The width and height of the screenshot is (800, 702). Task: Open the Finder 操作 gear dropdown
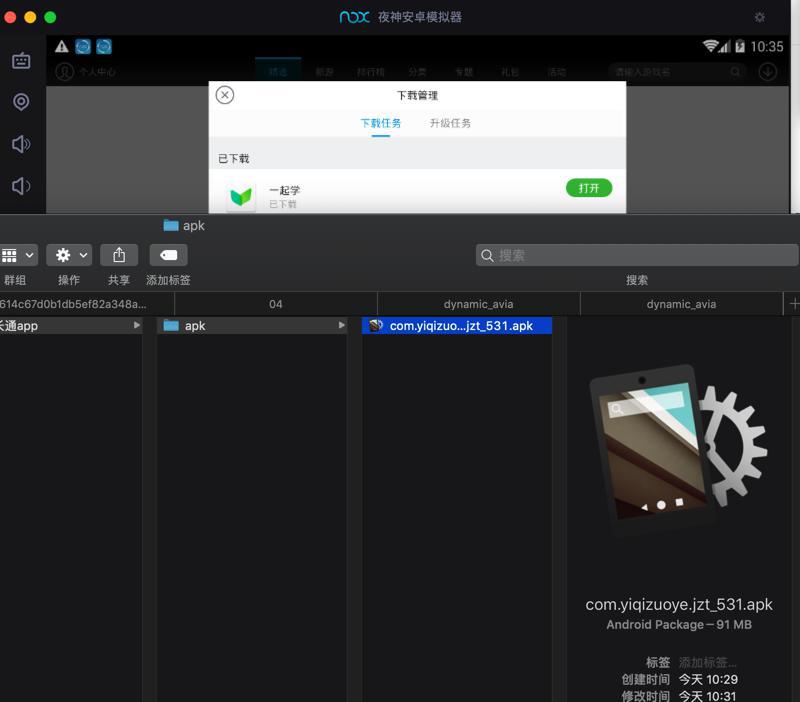point(69,255)
